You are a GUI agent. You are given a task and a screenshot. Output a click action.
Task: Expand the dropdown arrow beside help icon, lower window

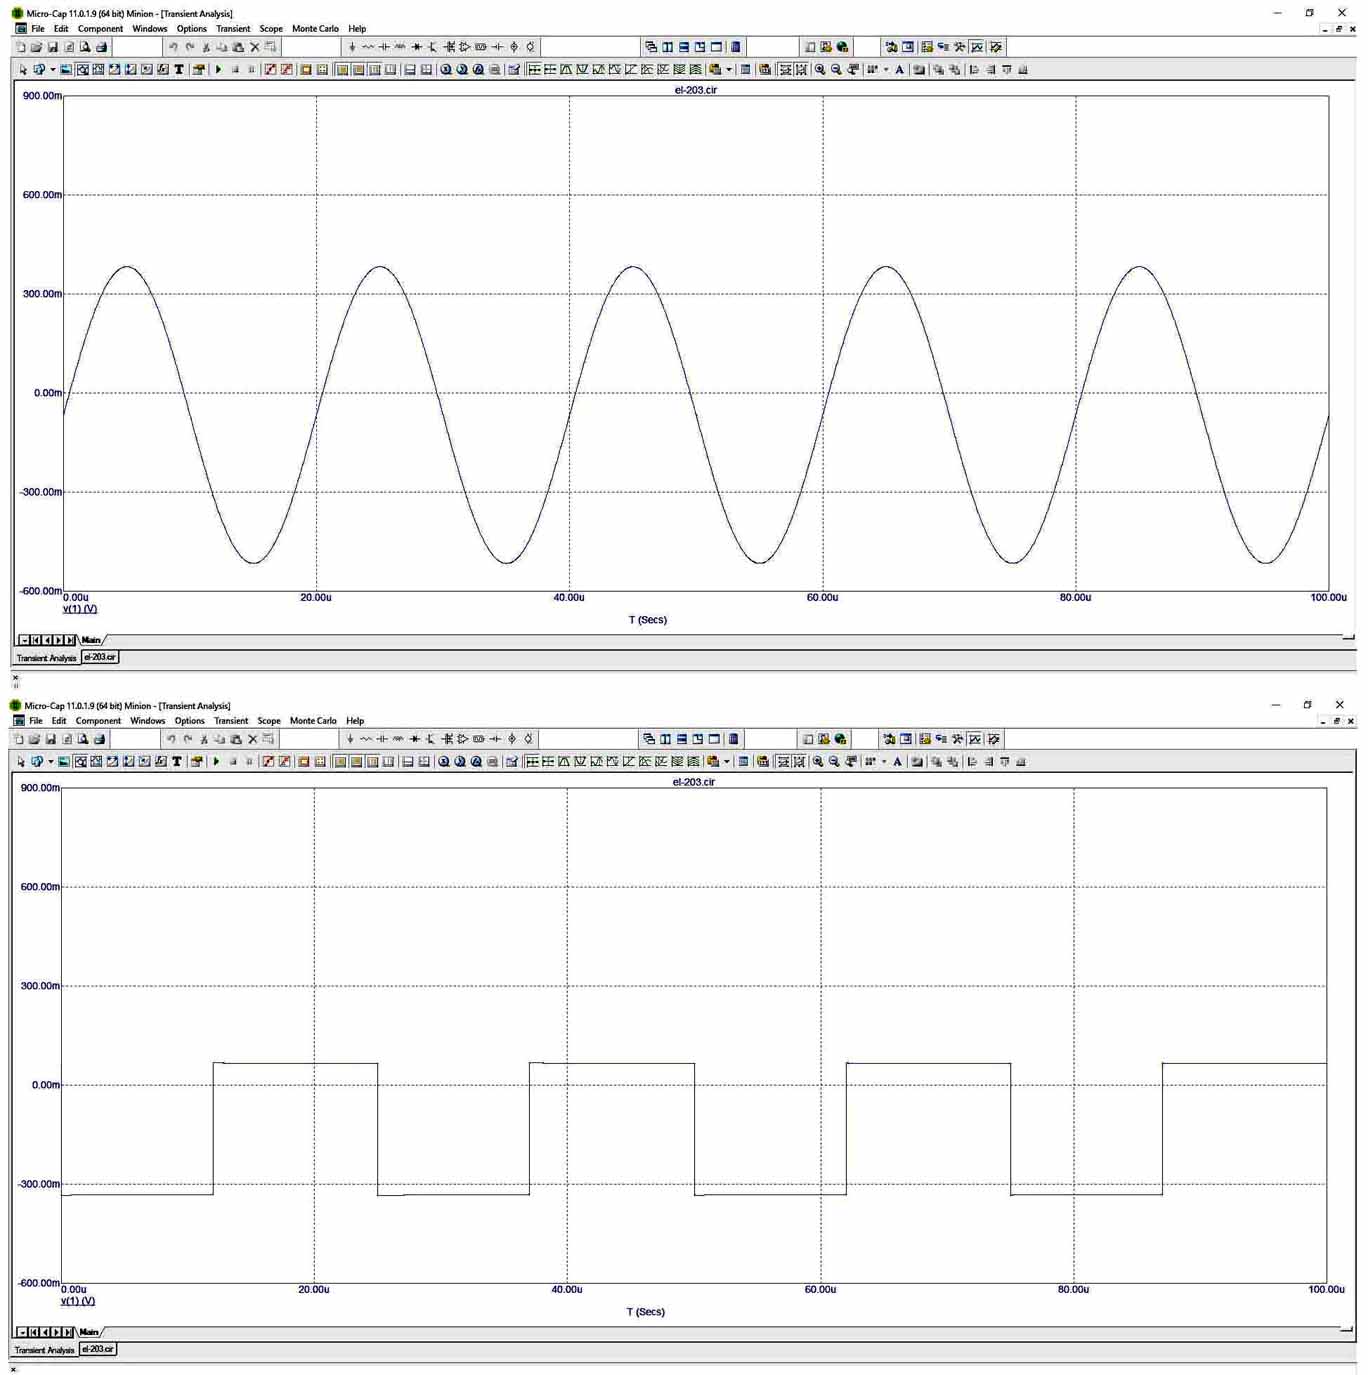click(x=50, y=762)
